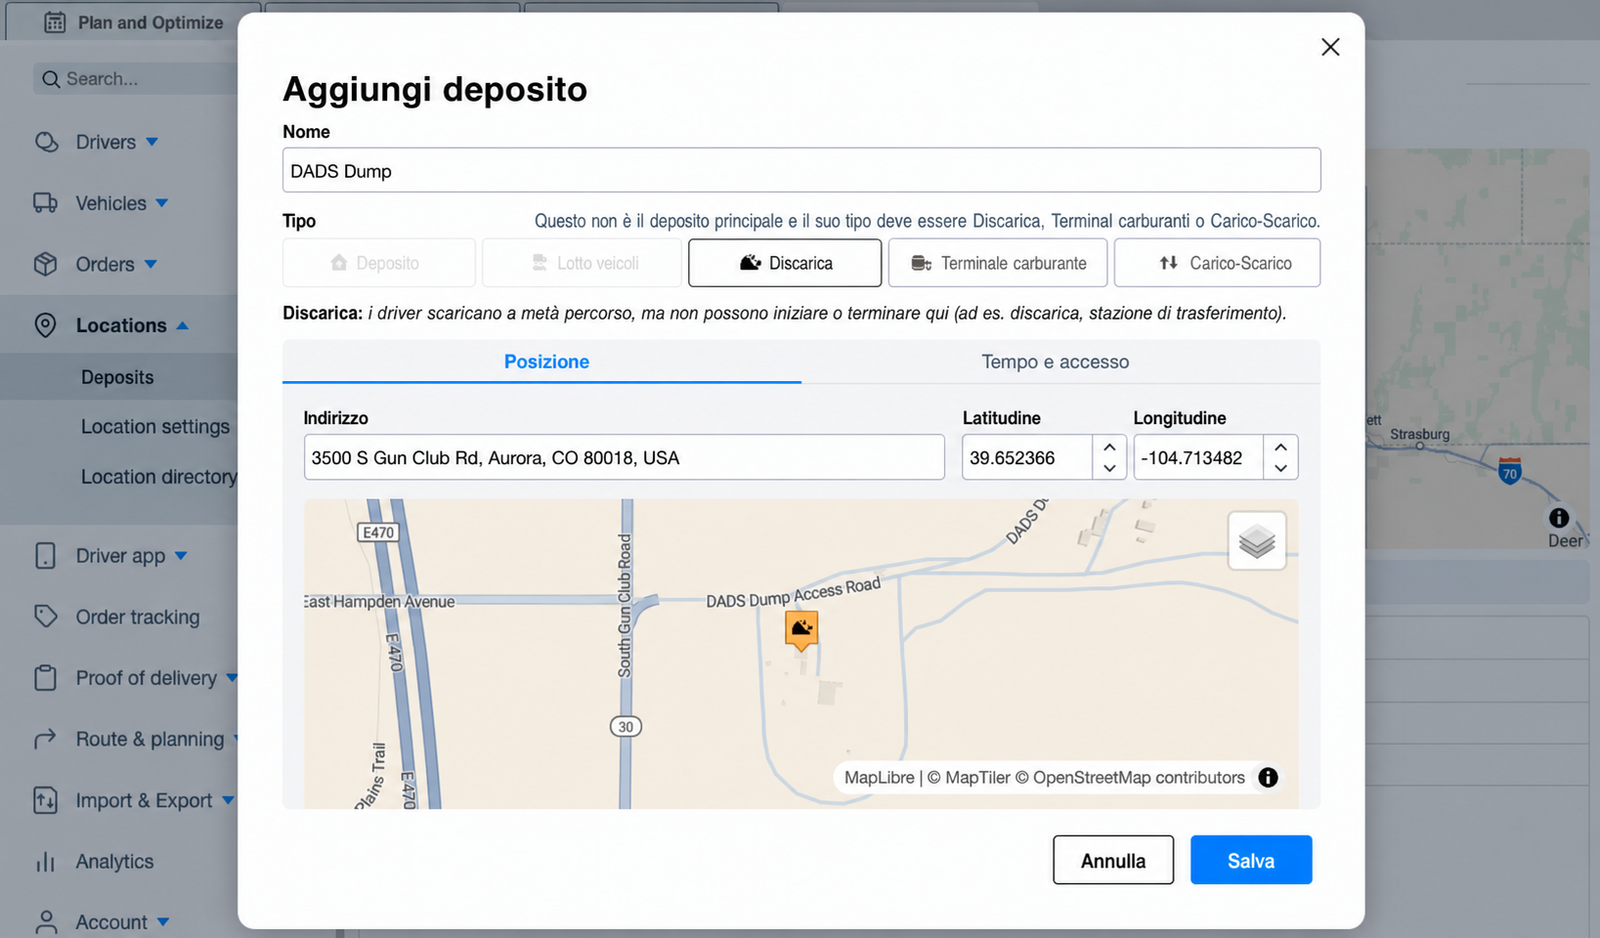Select Terminale carburante type
Image resolution: width=1600 pixels, height=938 pixels.
tap(998, 263)
